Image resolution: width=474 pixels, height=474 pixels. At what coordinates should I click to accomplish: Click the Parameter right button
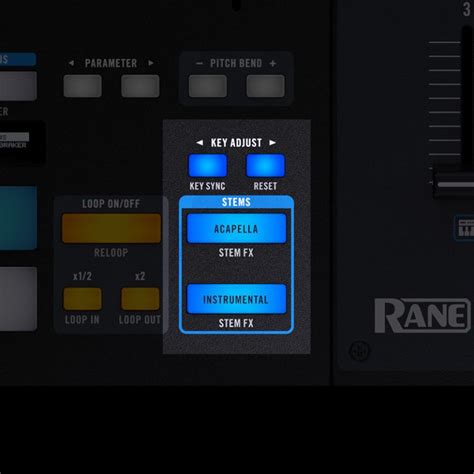tap(140, 86)
